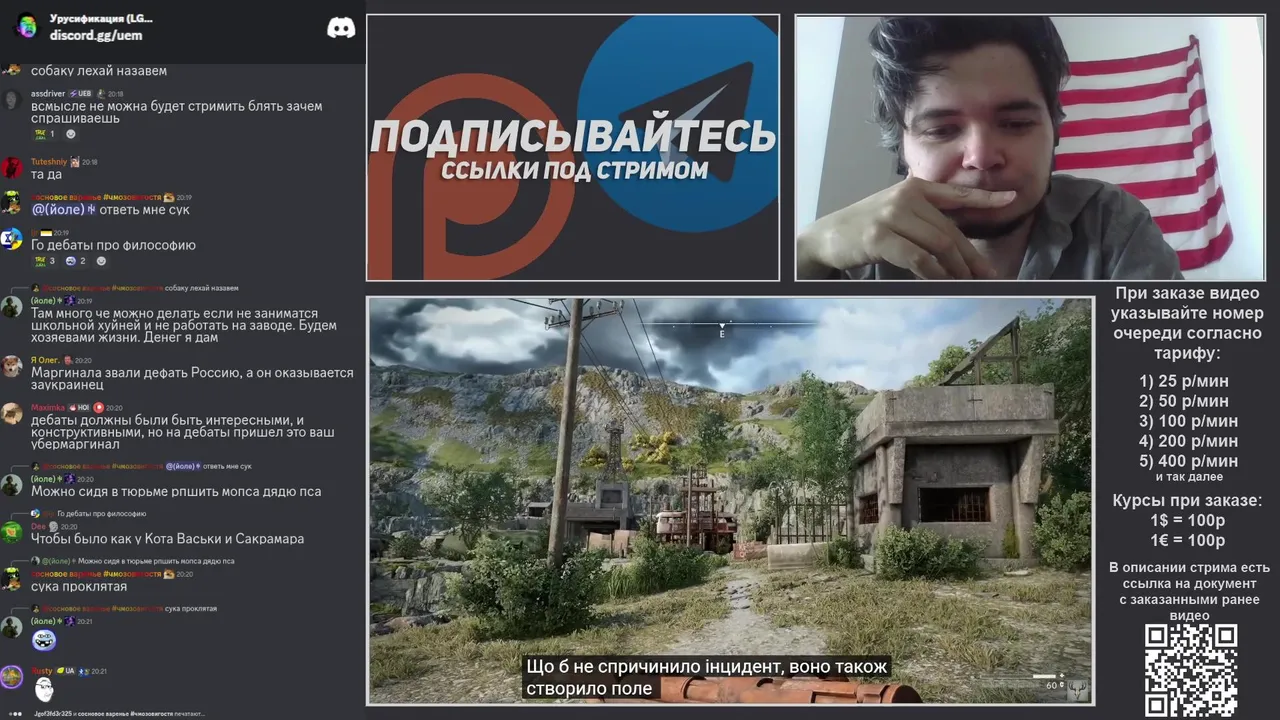Open Rusty's purple-ringed profile avatar
The height and width of the screenshot is (720, 1280).
[11, 677]
